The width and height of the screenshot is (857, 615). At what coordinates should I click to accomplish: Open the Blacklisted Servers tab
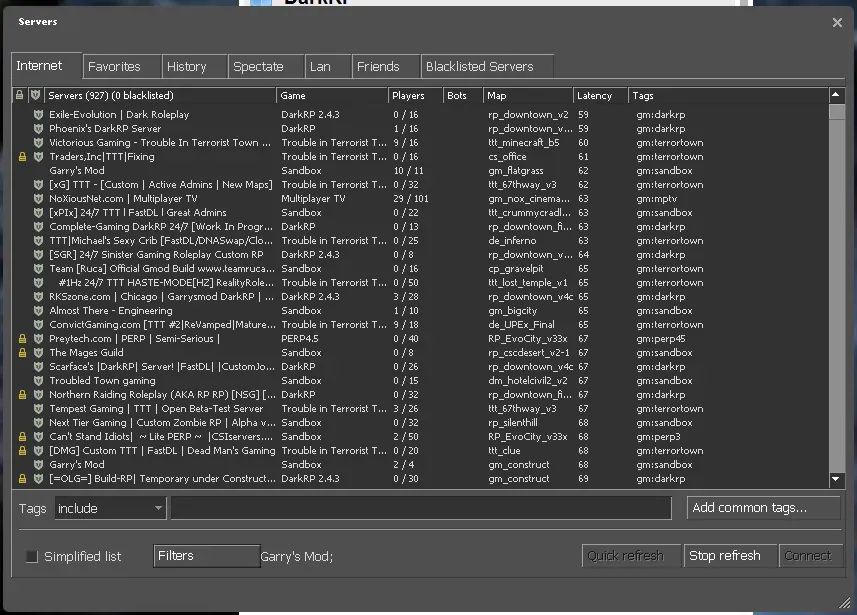[x=487, y=67]
